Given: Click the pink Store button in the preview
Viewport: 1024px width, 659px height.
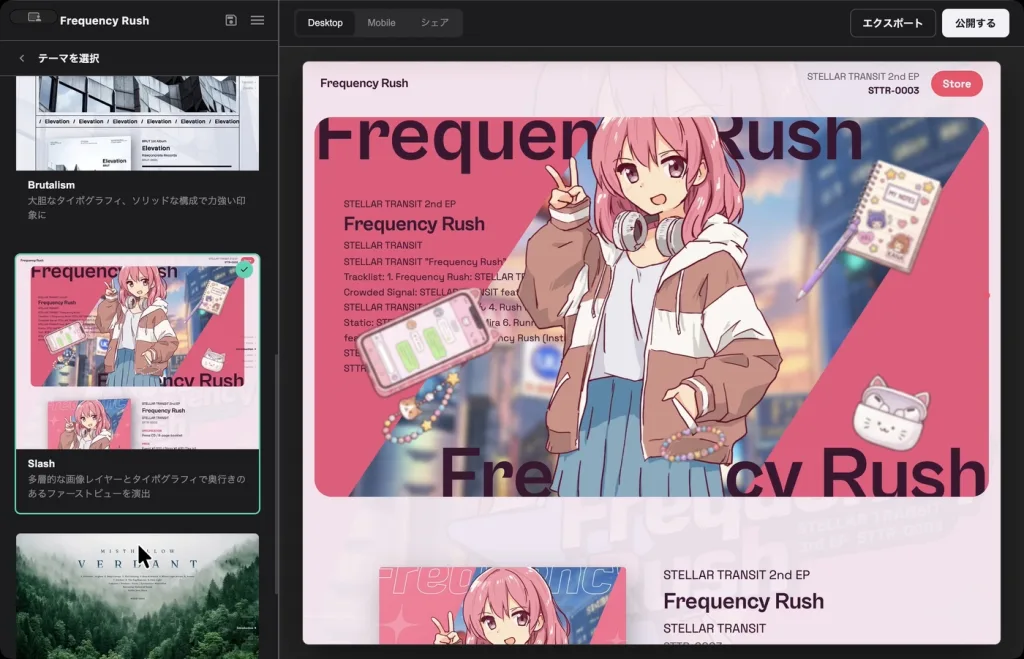Looking at the screenshot, I should [957, 84].
